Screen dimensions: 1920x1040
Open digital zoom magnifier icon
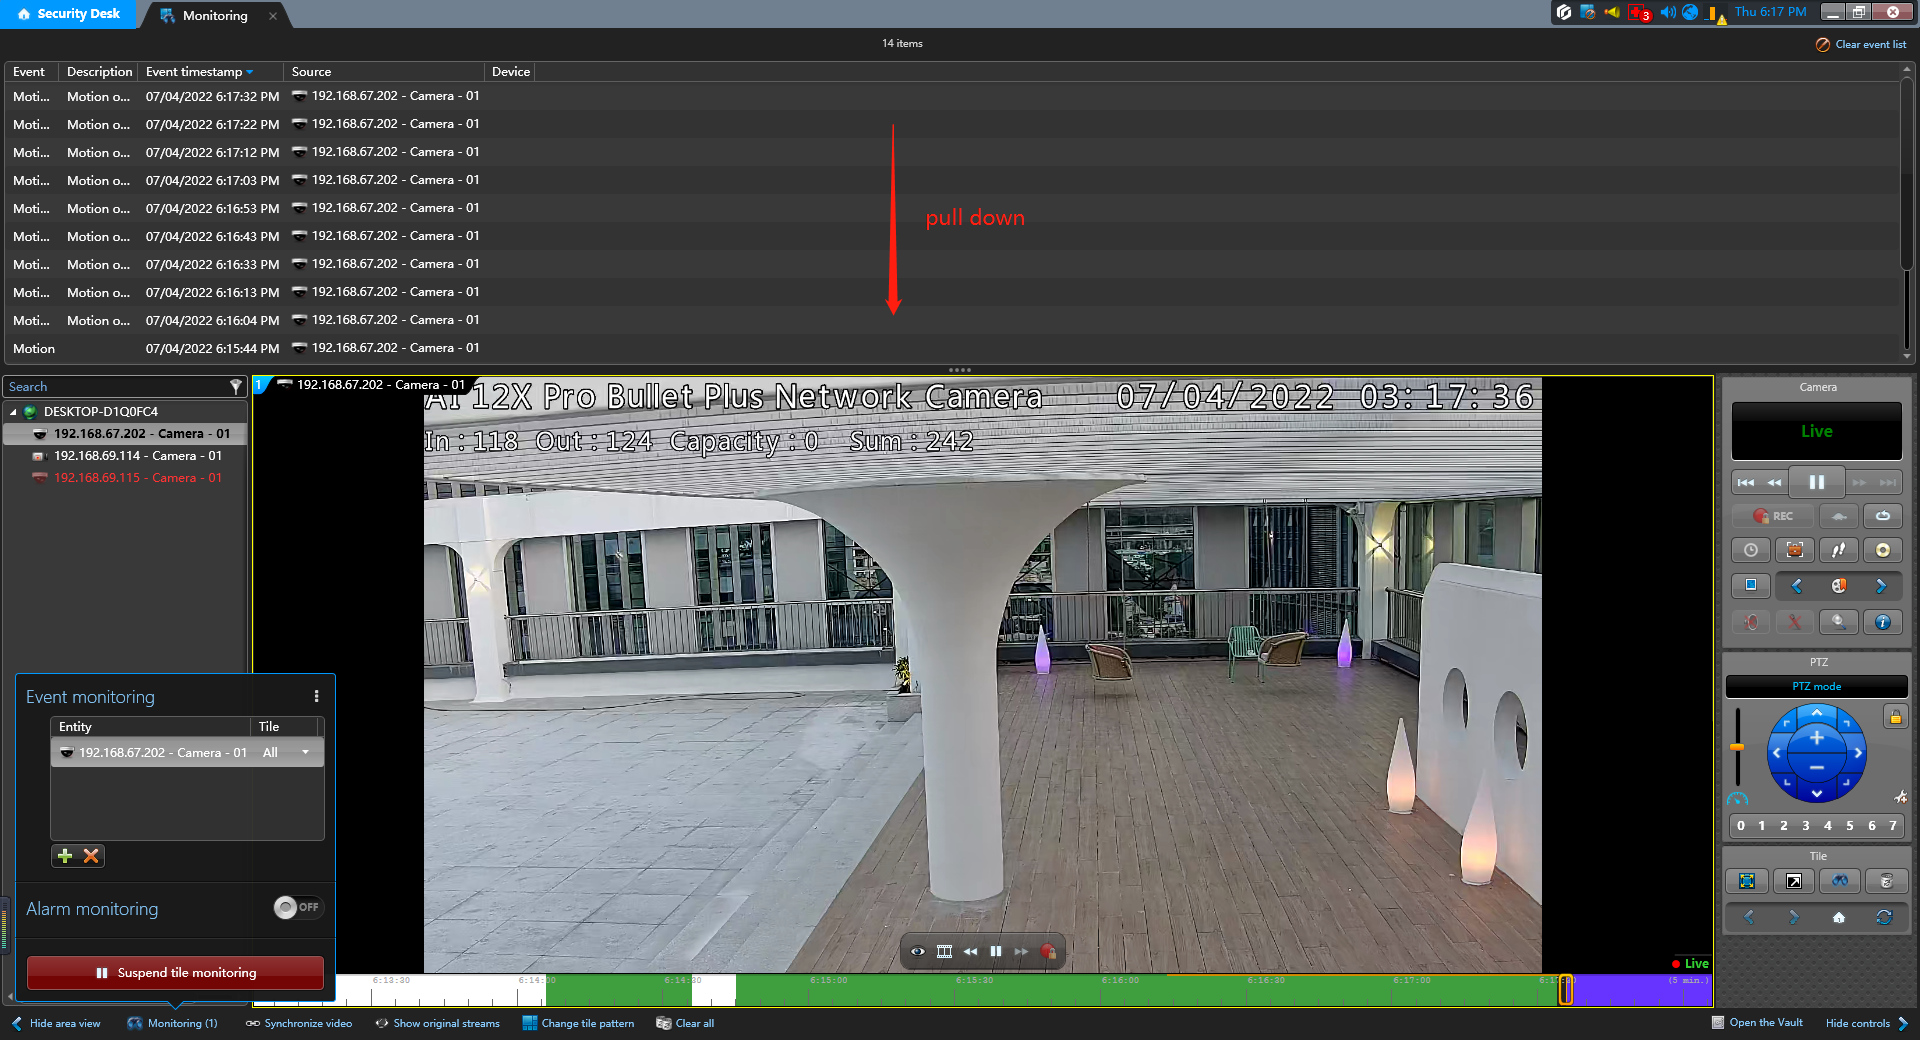[1839, 622]
